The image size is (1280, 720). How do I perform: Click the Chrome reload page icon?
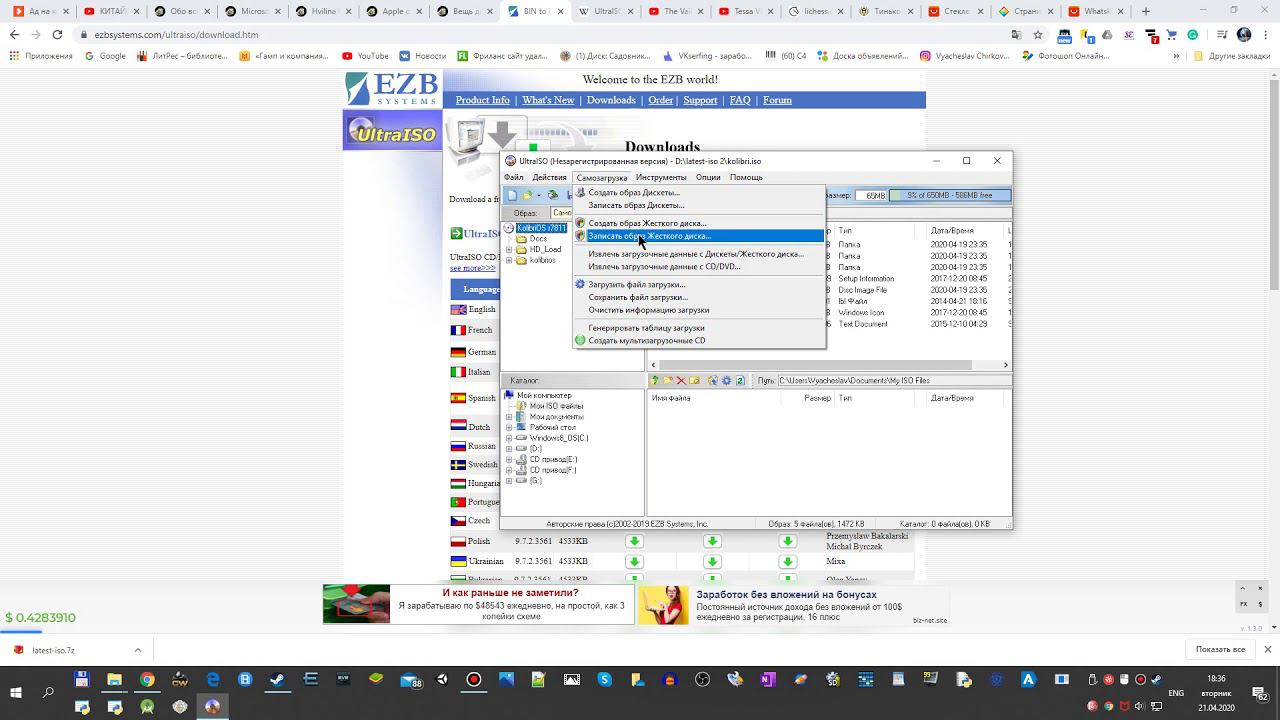(57, 34)
